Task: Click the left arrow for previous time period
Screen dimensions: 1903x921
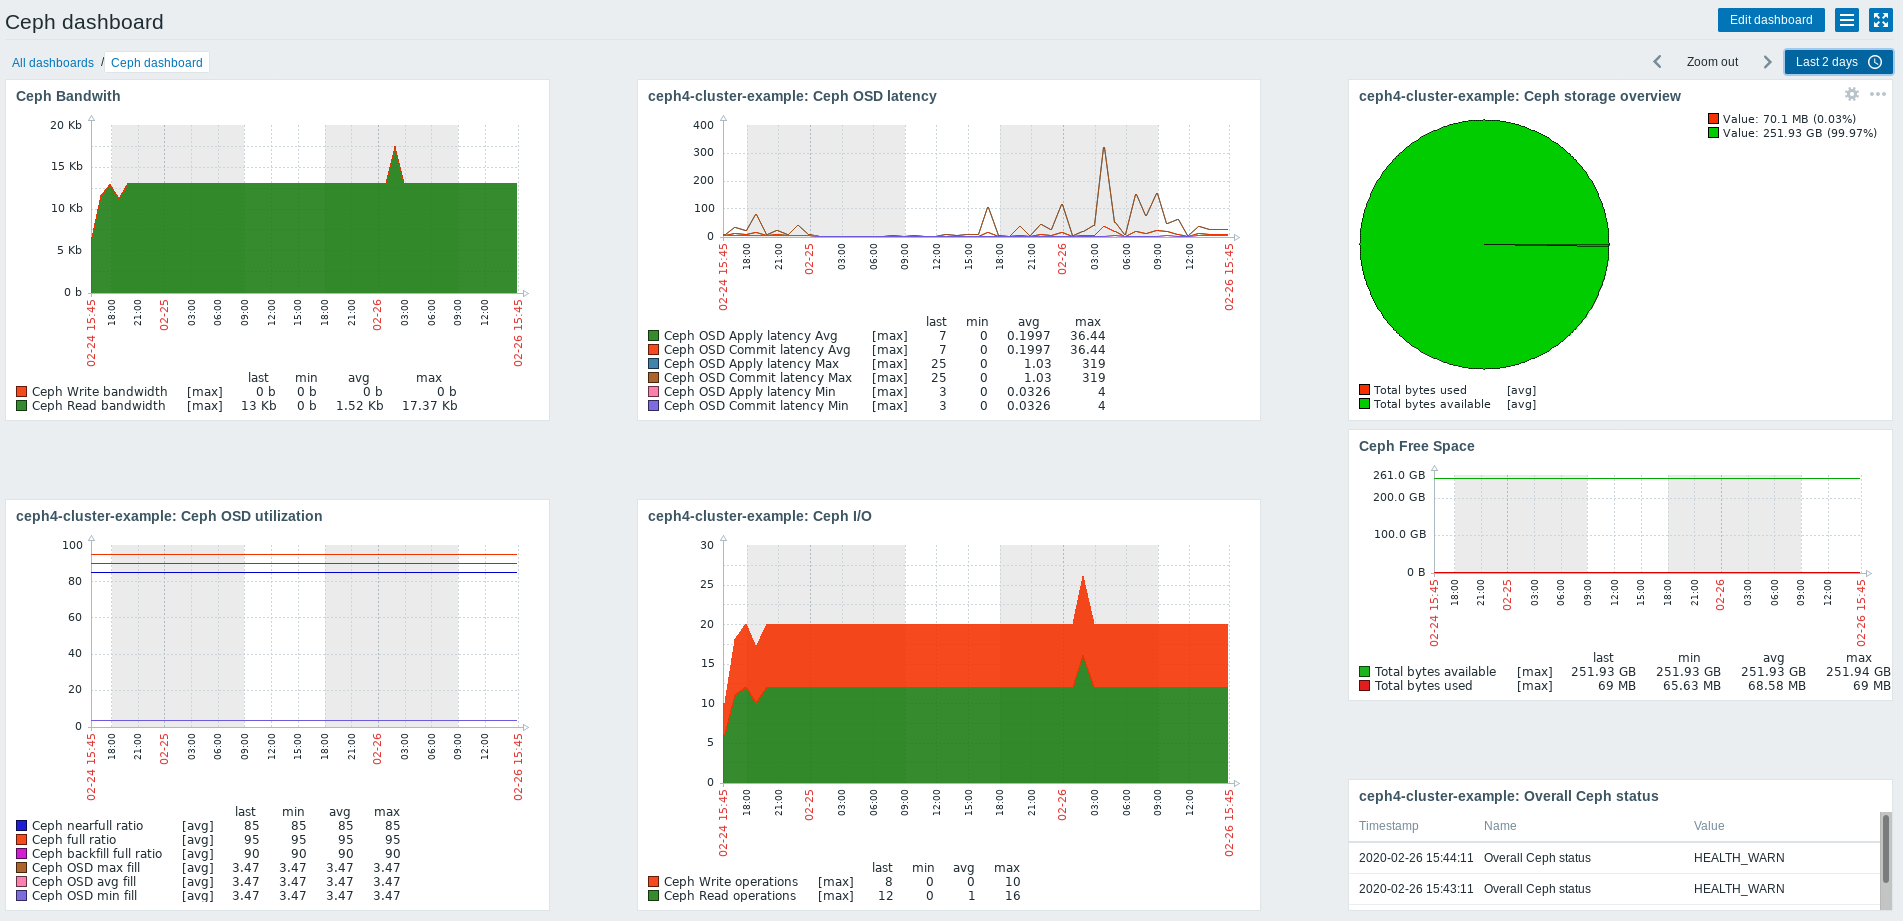Action: pos(1657,62)
